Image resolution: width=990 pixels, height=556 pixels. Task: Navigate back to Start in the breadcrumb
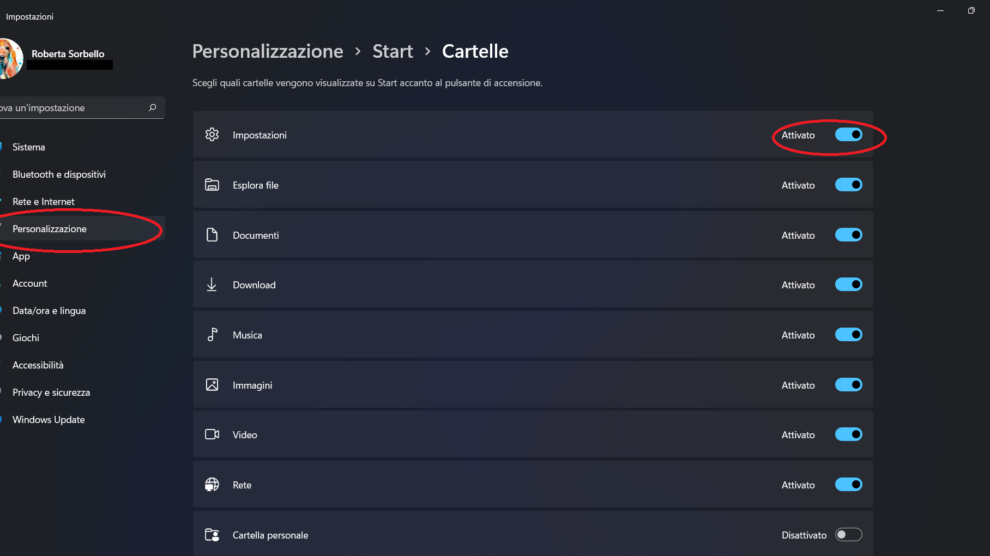(x=393, y=51)
